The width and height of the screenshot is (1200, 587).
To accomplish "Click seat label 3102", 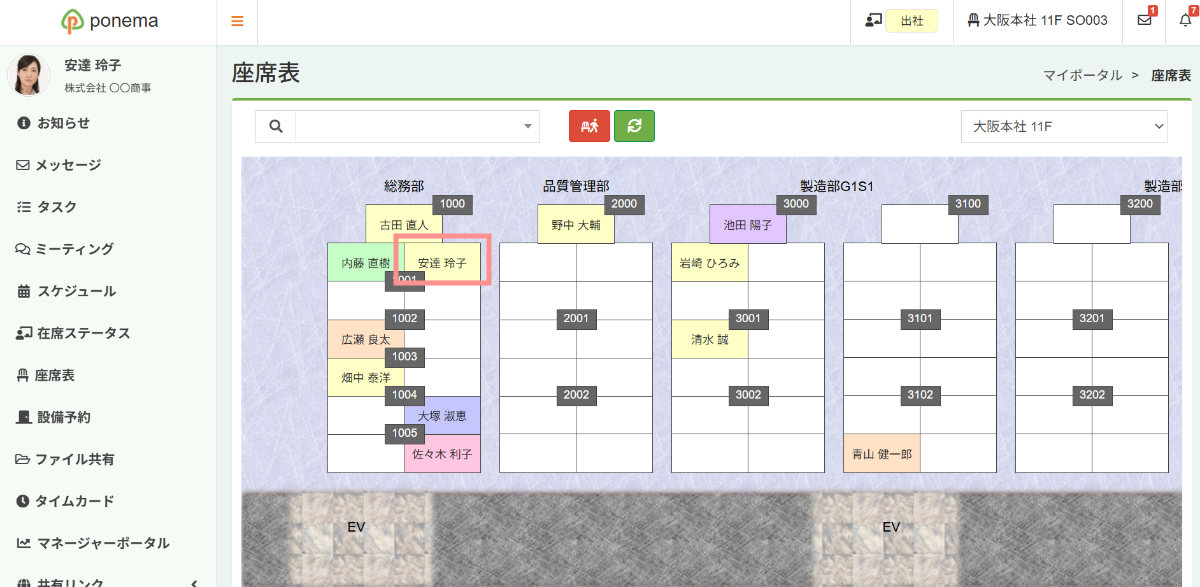I will tap(921, 394).
